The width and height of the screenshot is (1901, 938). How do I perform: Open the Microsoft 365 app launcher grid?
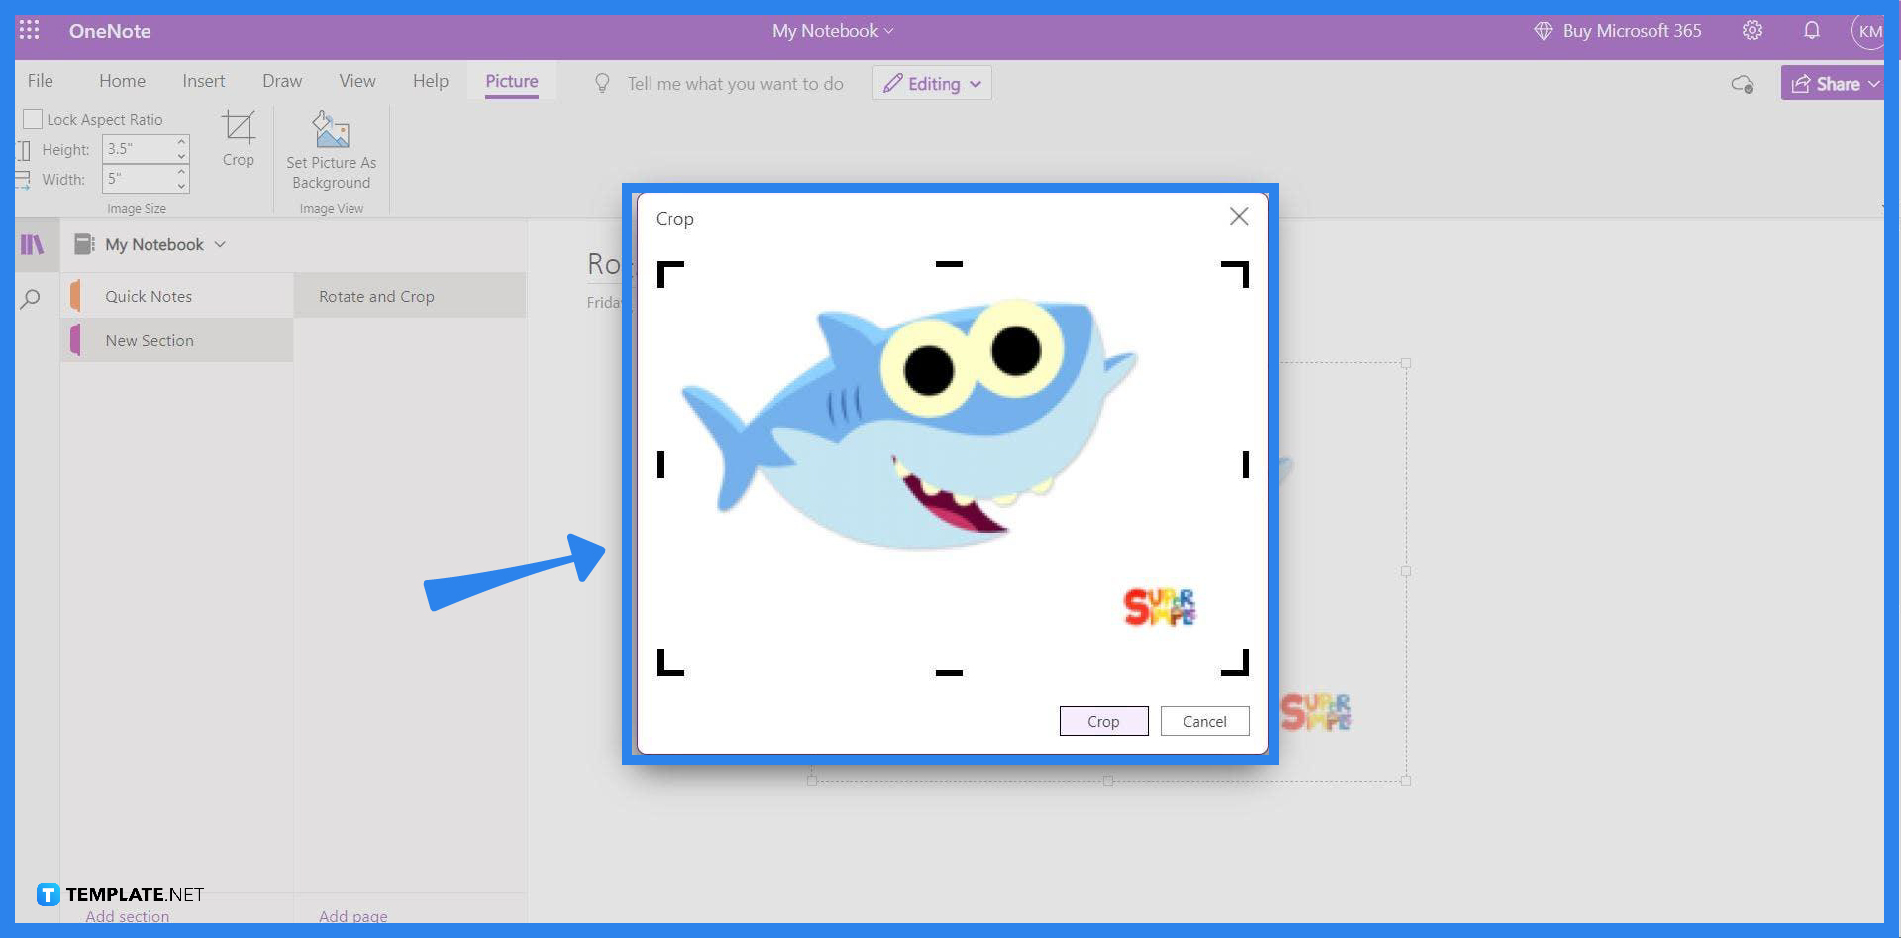[28, 30]
